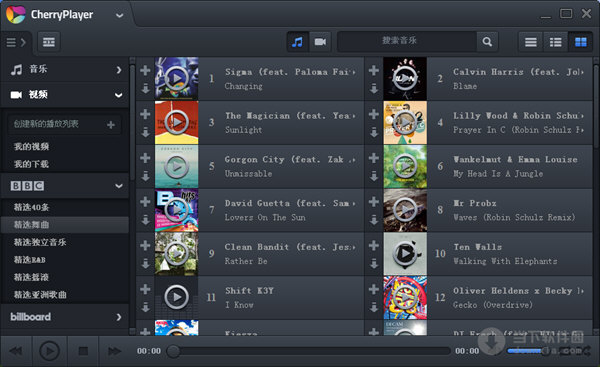This screenshot has width=600, height=367.
Task: Select the simple list view icon
Action: pyautogui.click(x=530, y=42)
